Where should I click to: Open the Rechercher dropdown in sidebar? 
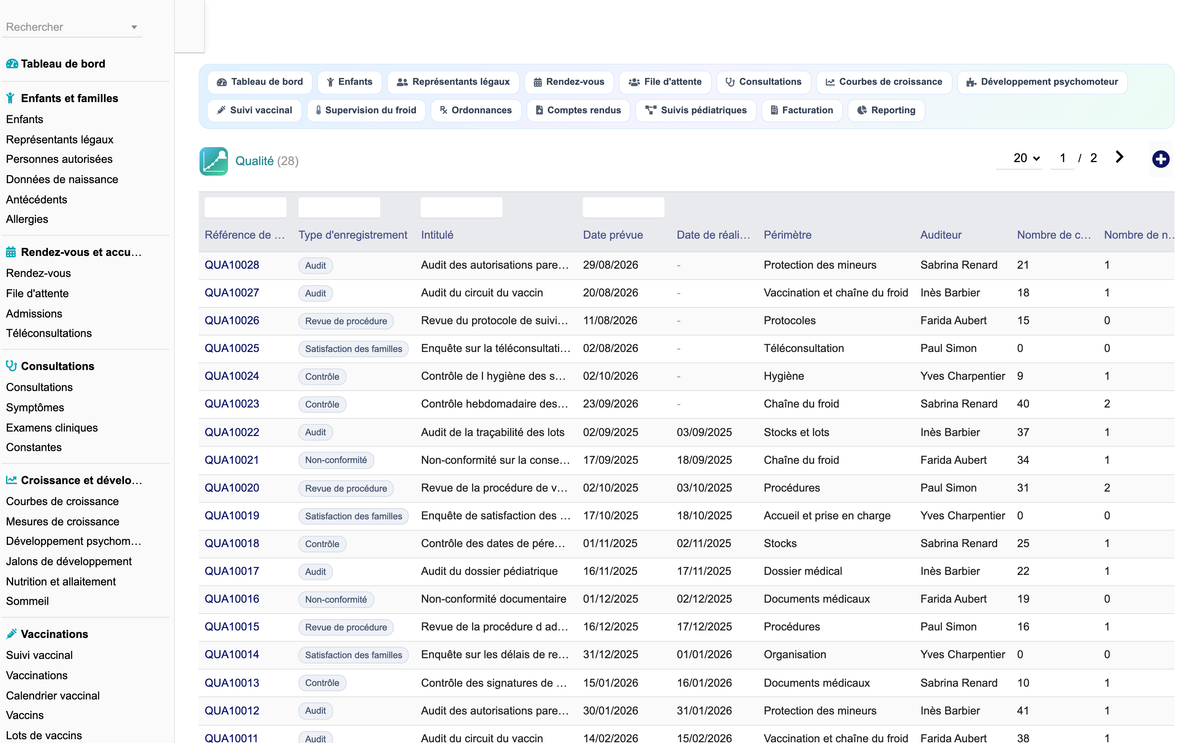pos(73,27)
